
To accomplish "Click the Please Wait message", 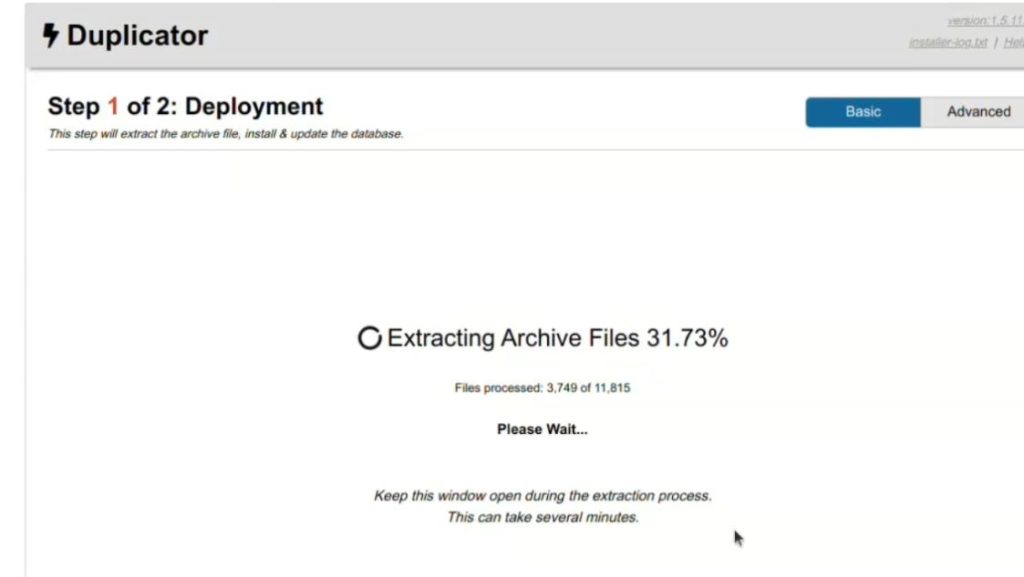I will [543, 429].
